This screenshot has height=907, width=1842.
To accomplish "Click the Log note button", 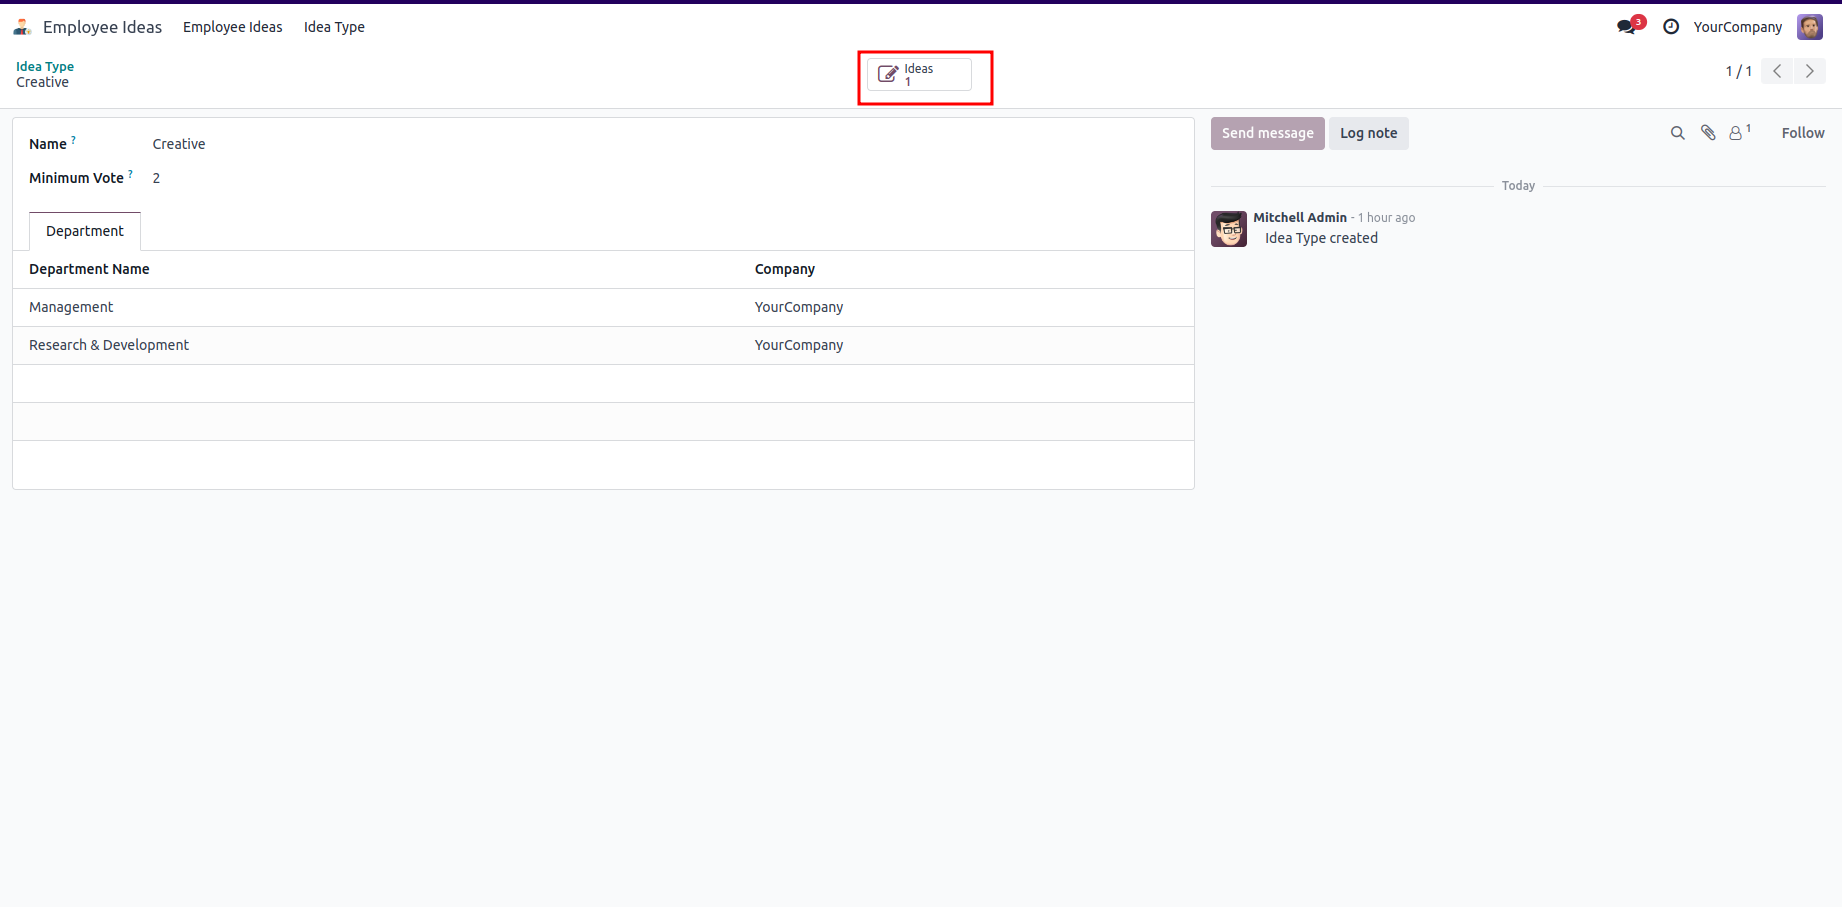I will click(x=1368, y=133).
